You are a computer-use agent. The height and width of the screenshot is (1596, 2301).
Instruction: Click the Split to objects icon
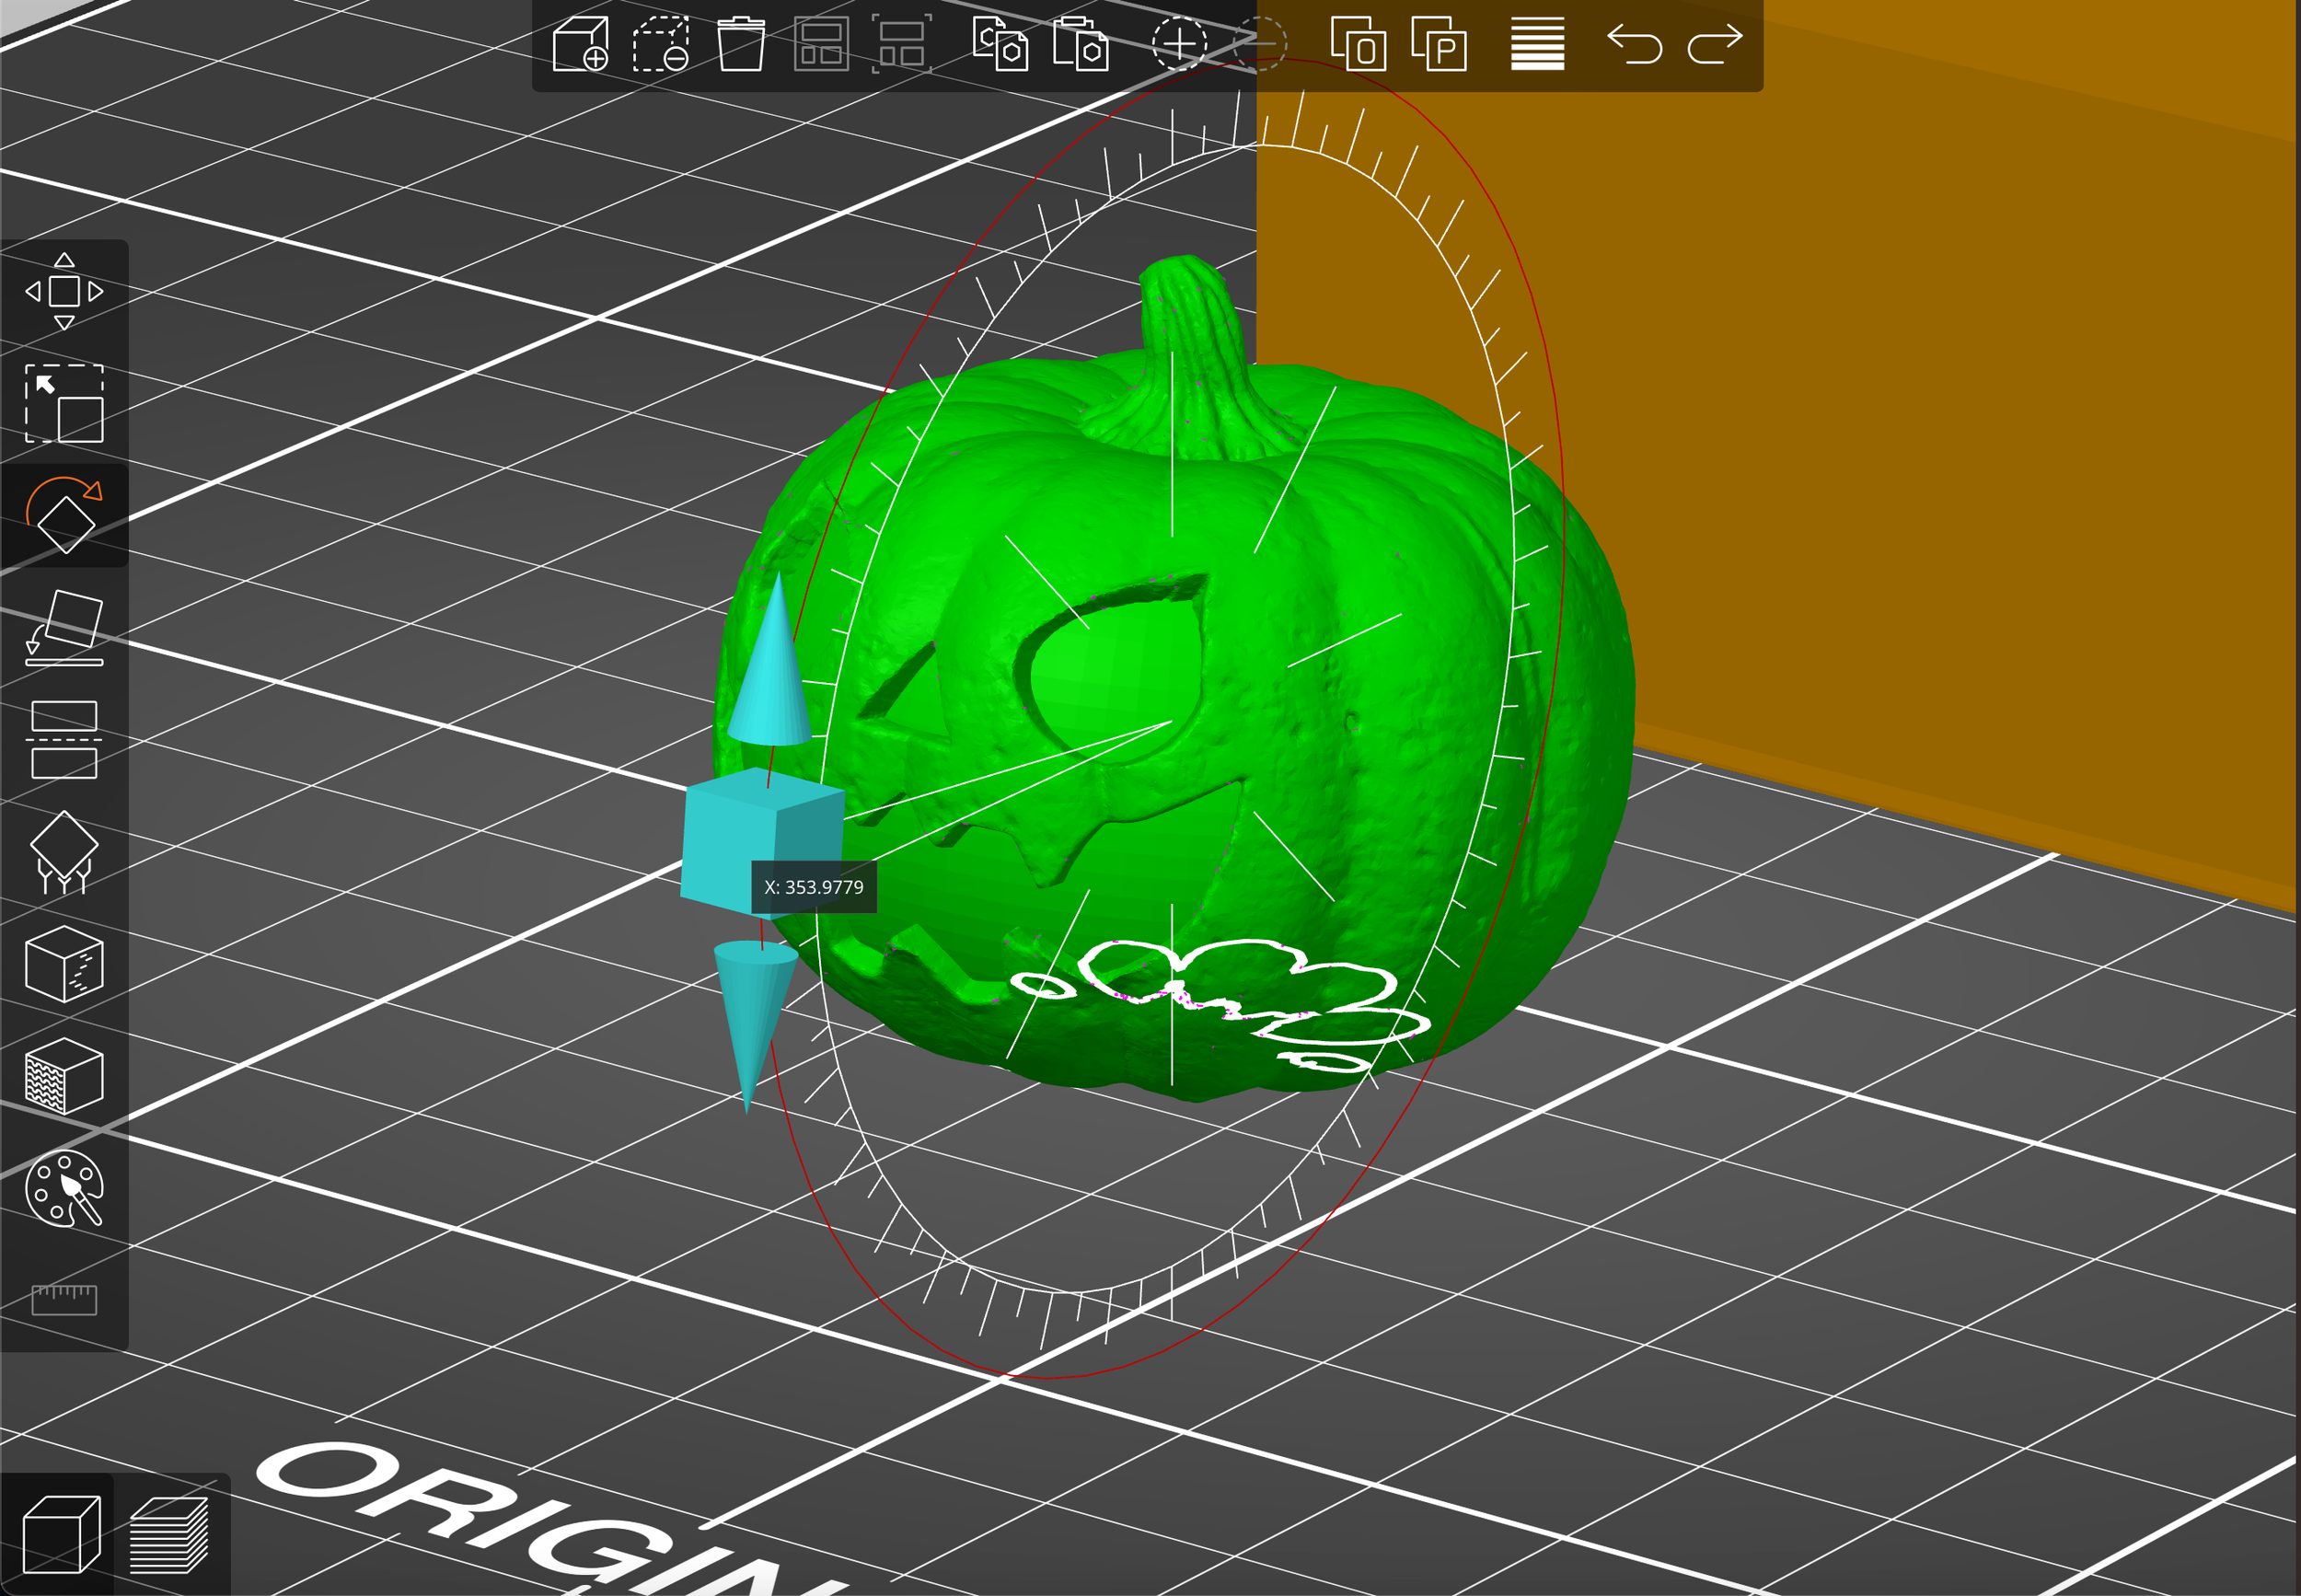click(x=1358, y=43)
